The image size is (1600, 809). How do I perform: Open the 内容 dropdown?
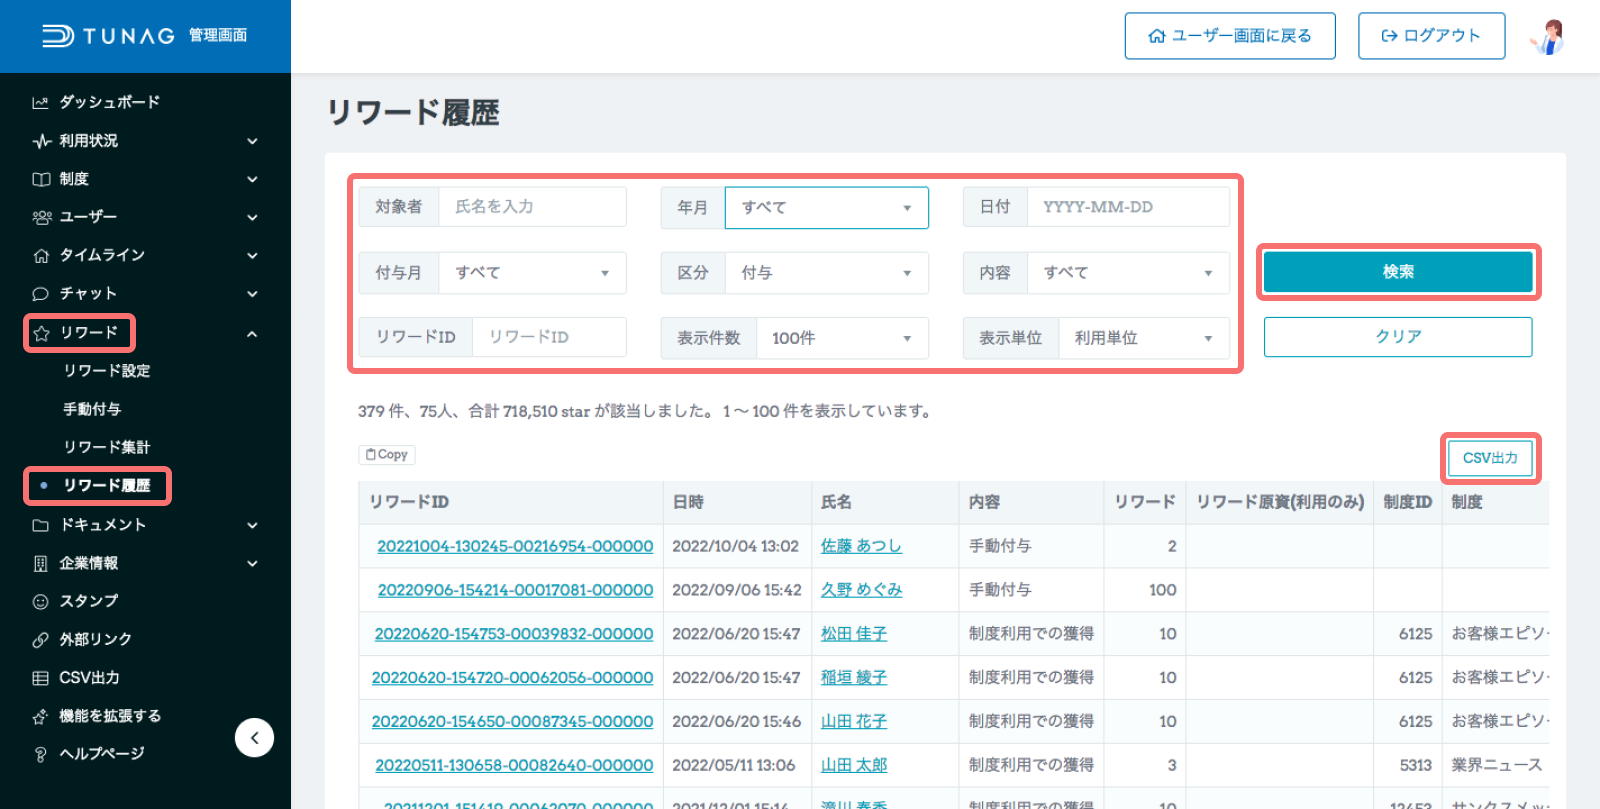[x=1128, y=273]
